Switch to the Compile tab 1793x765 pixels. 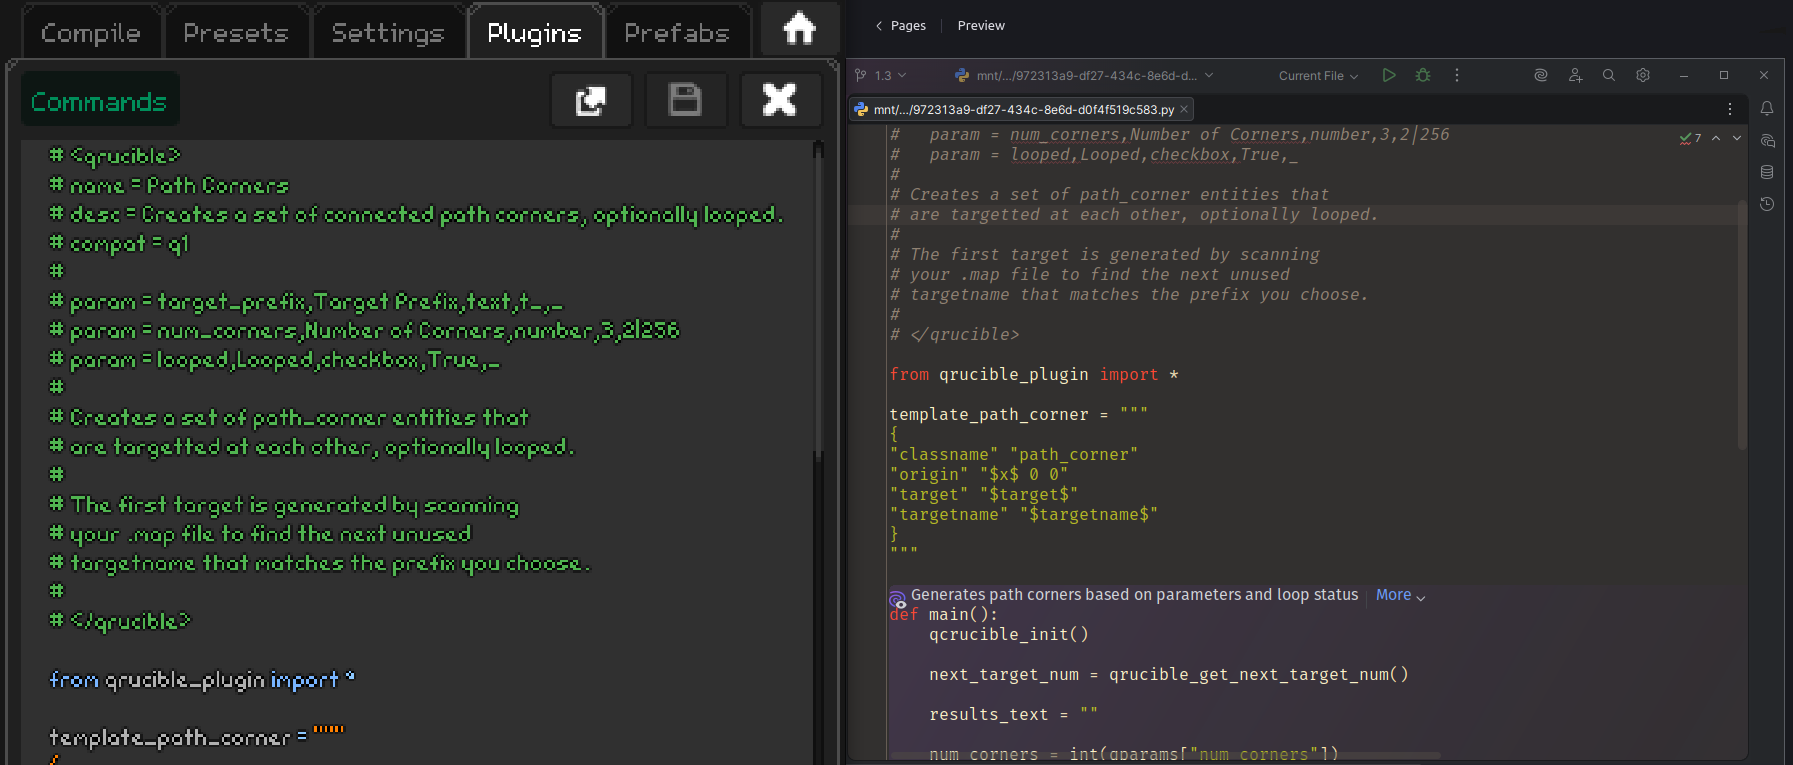click(x=91, y=33)
